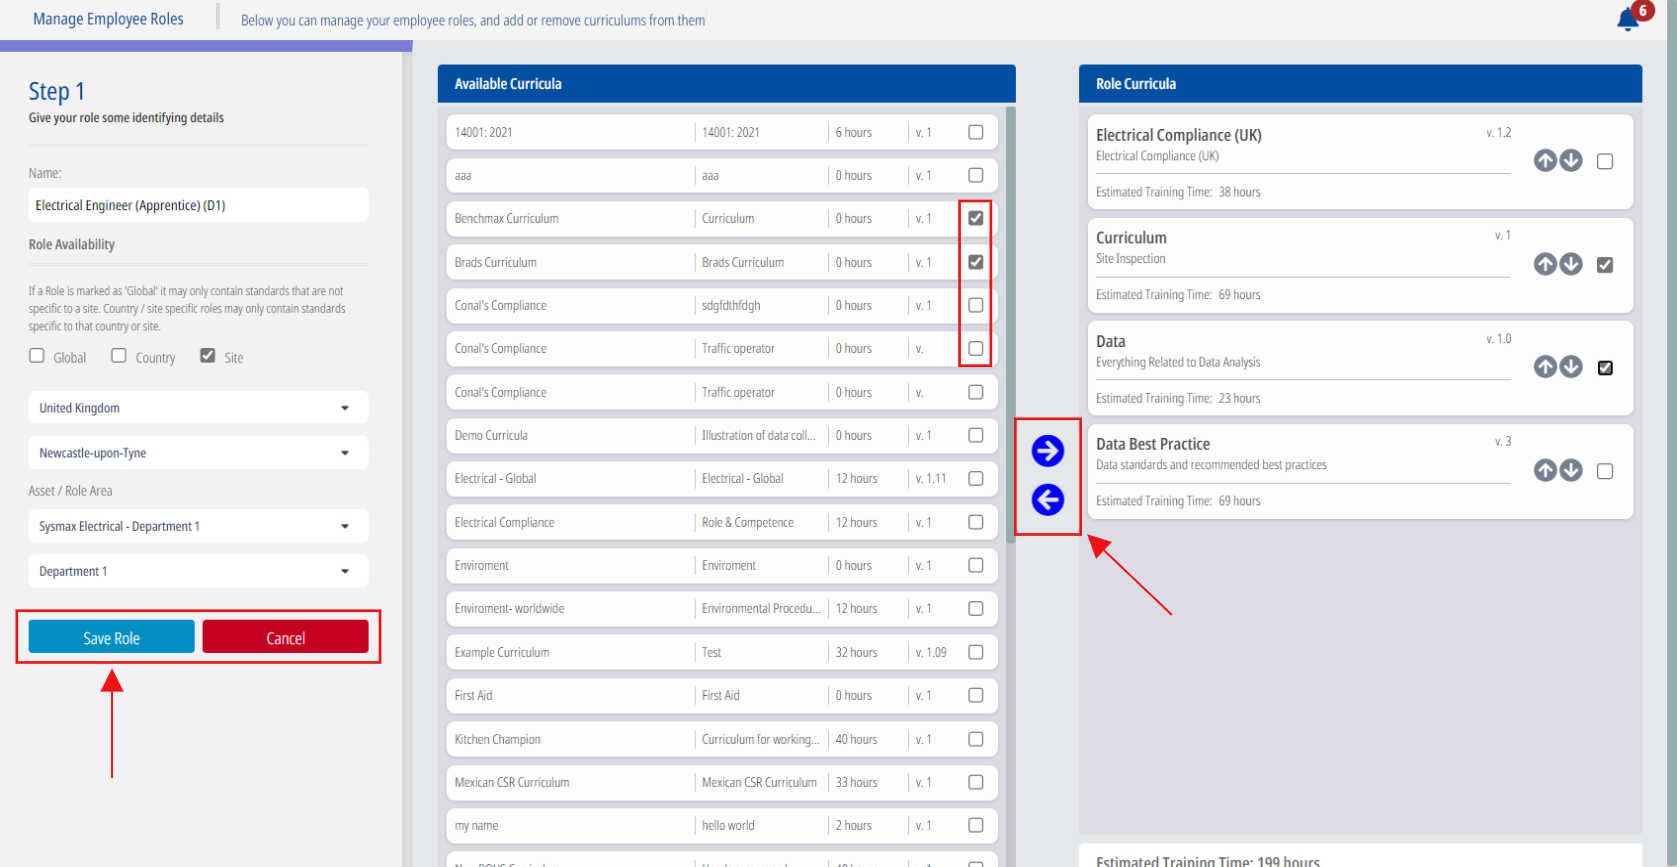
Task: Click the Data Best Practice title
Action: pos(1153,444)
